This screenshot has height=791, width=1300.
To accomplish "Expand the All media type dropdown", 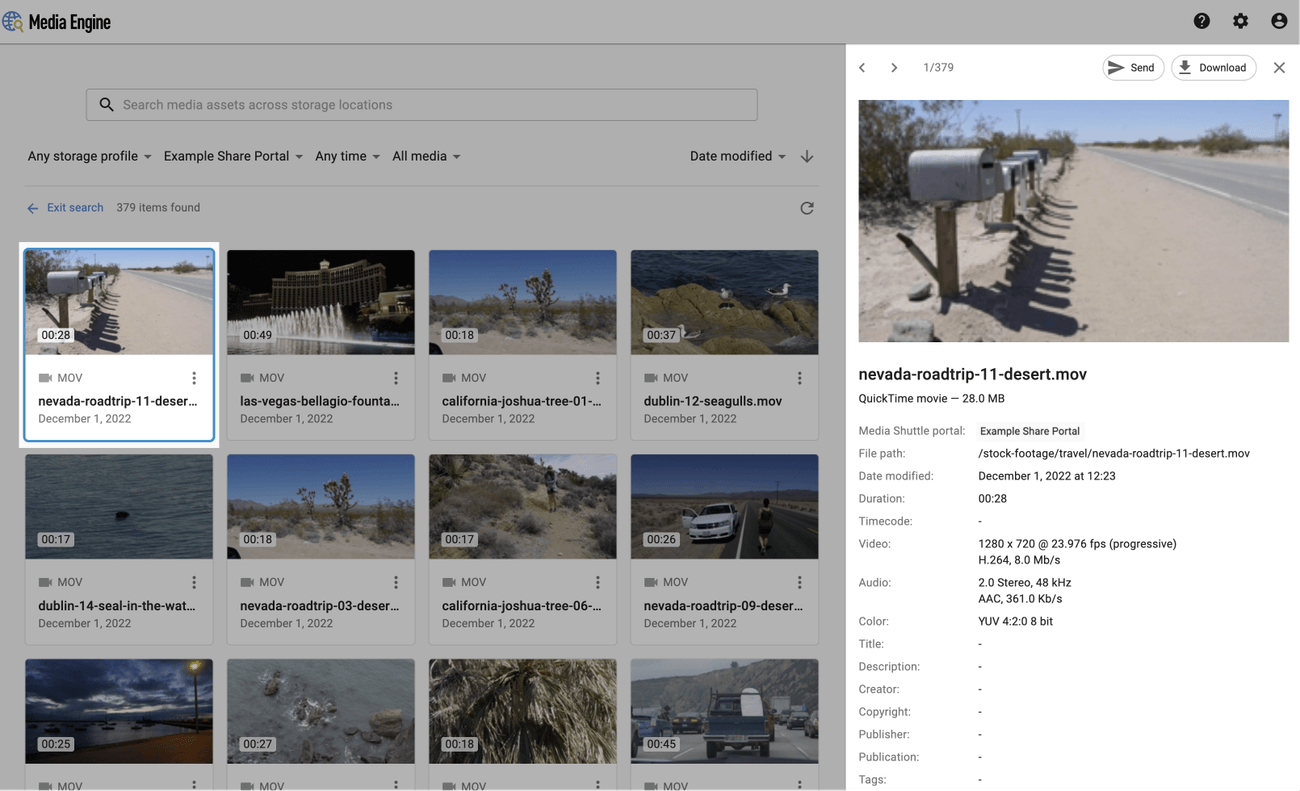I will [x=425, y=156].
